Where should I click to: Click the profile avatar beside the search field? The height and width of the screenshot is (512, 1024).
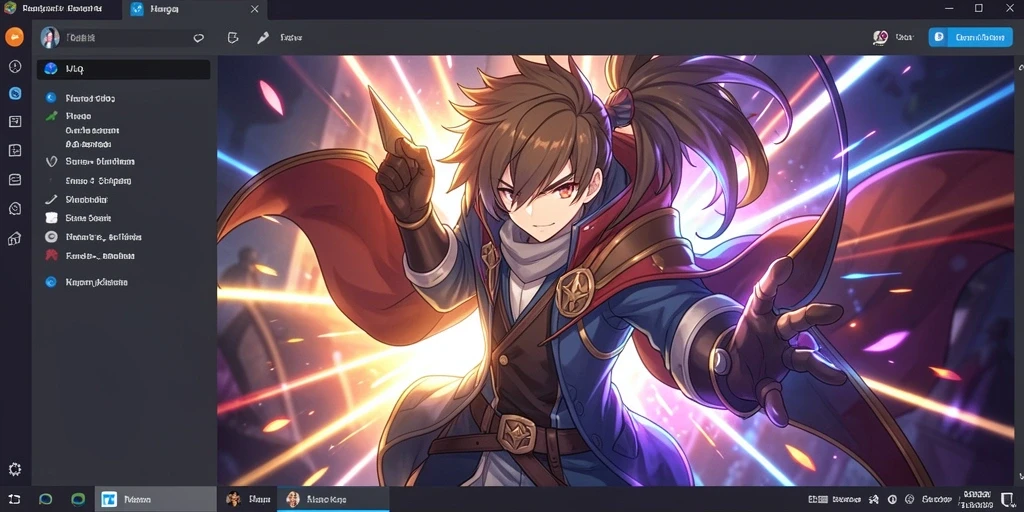click(50, 38)
